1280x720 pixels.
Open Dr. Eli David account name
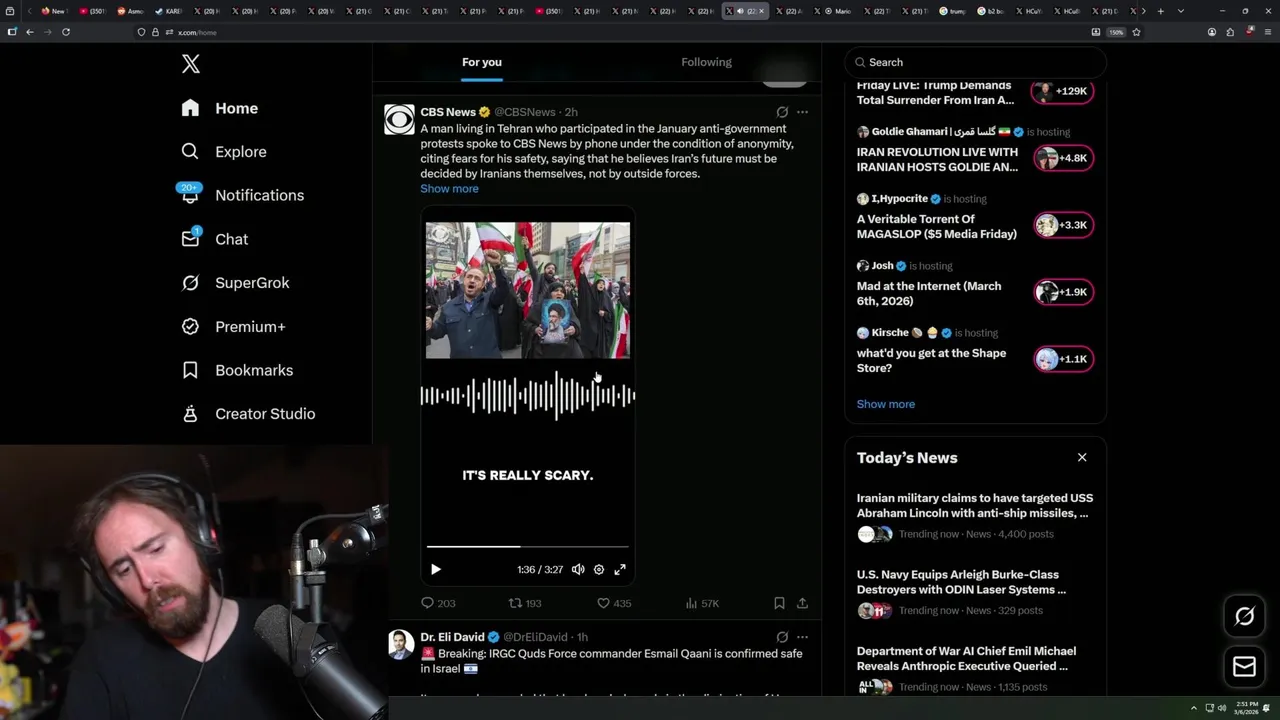point(452,637)
